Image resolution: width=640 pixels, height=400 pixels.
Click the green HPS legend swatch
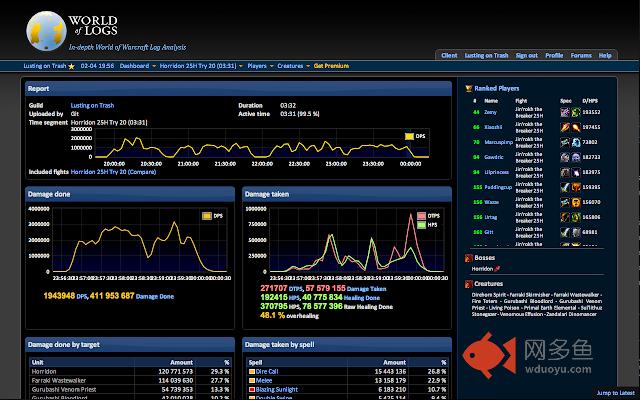[422, 225]
